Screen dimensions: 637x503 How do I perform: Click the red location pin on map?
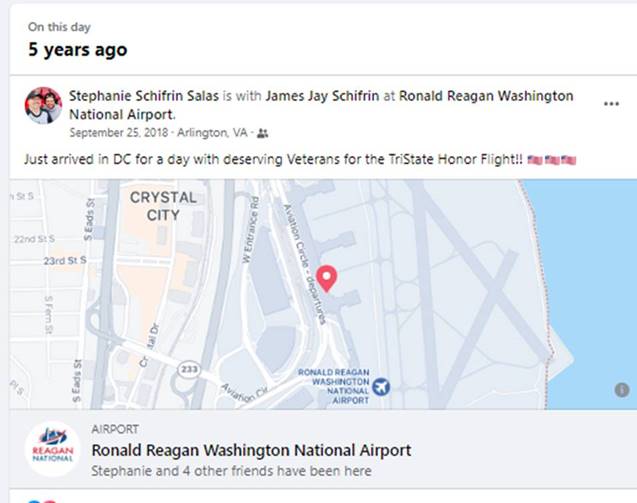pyautogui.click(x=326, y=278)
